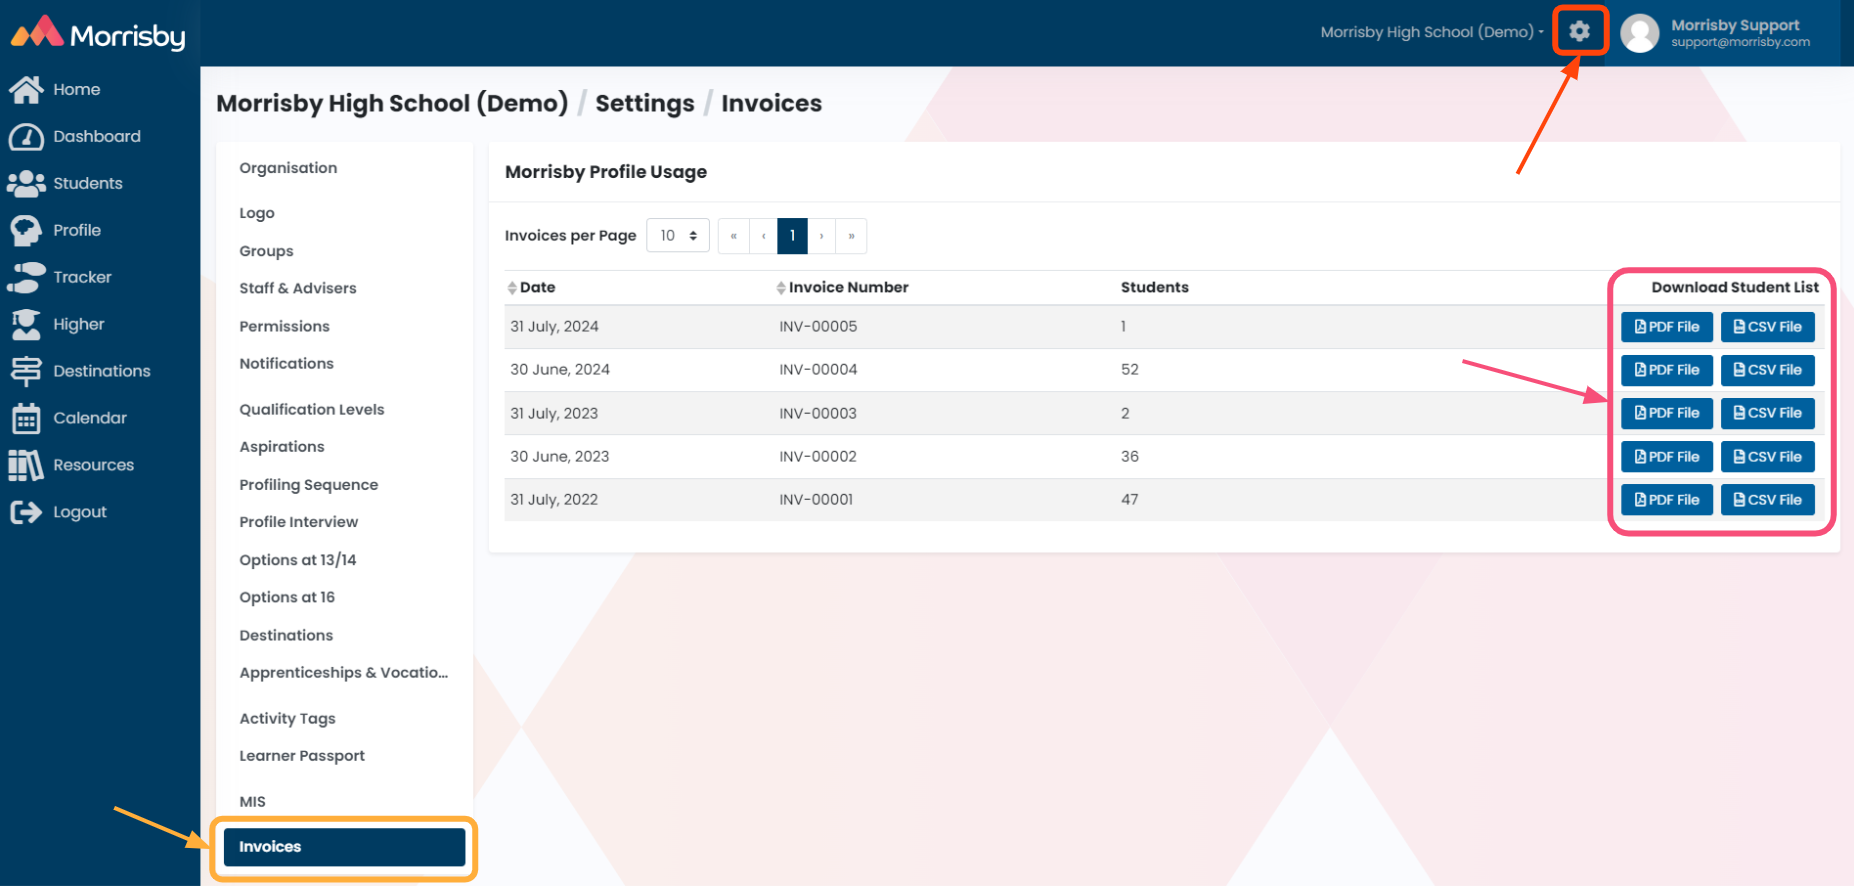Expand the Morrisby High School (Demo) school selector
This screenshot has width=1854, height=886.
1432,32
